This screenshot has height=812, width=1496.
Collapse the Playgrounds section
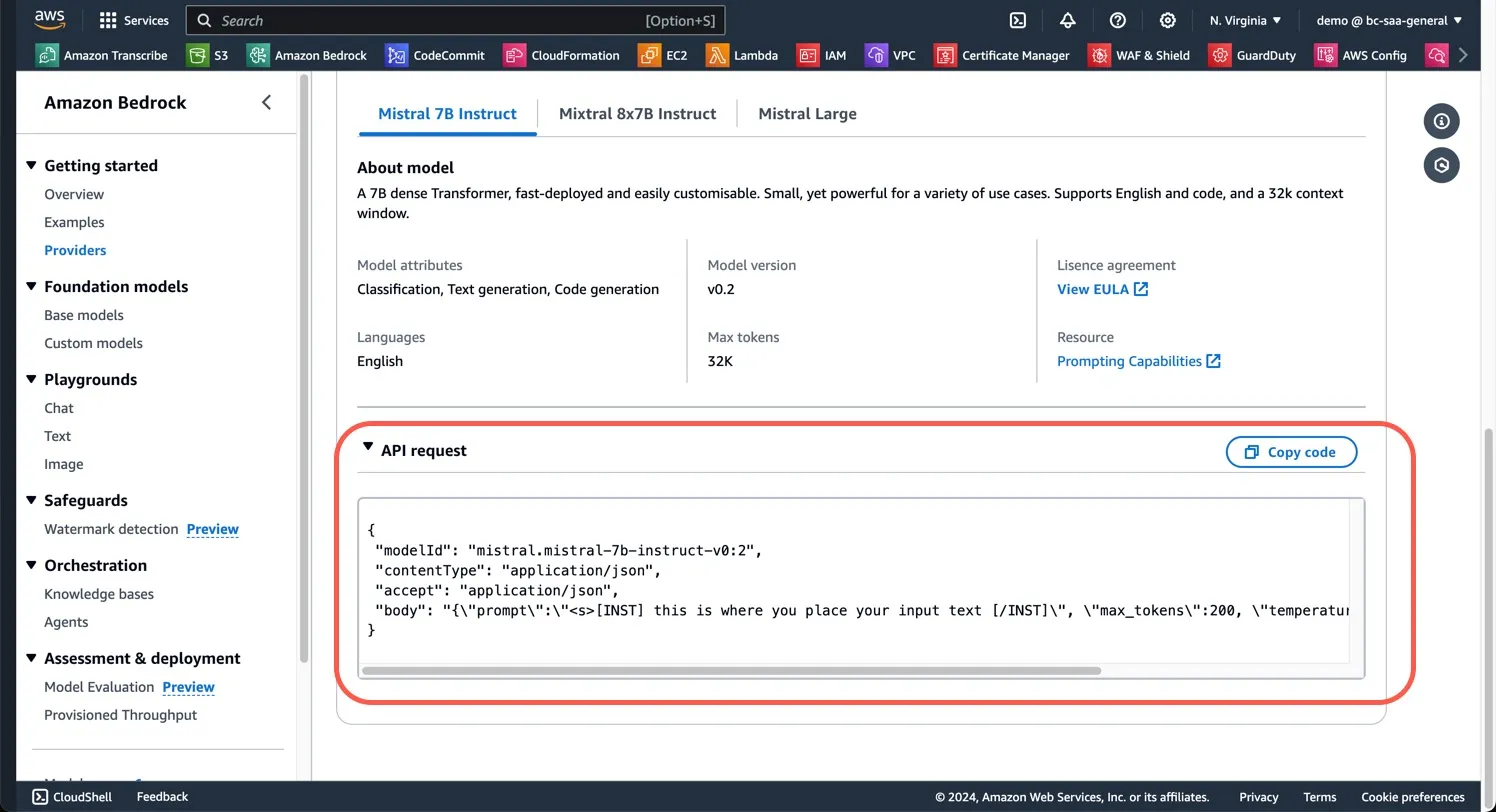(x=31, y=379)
